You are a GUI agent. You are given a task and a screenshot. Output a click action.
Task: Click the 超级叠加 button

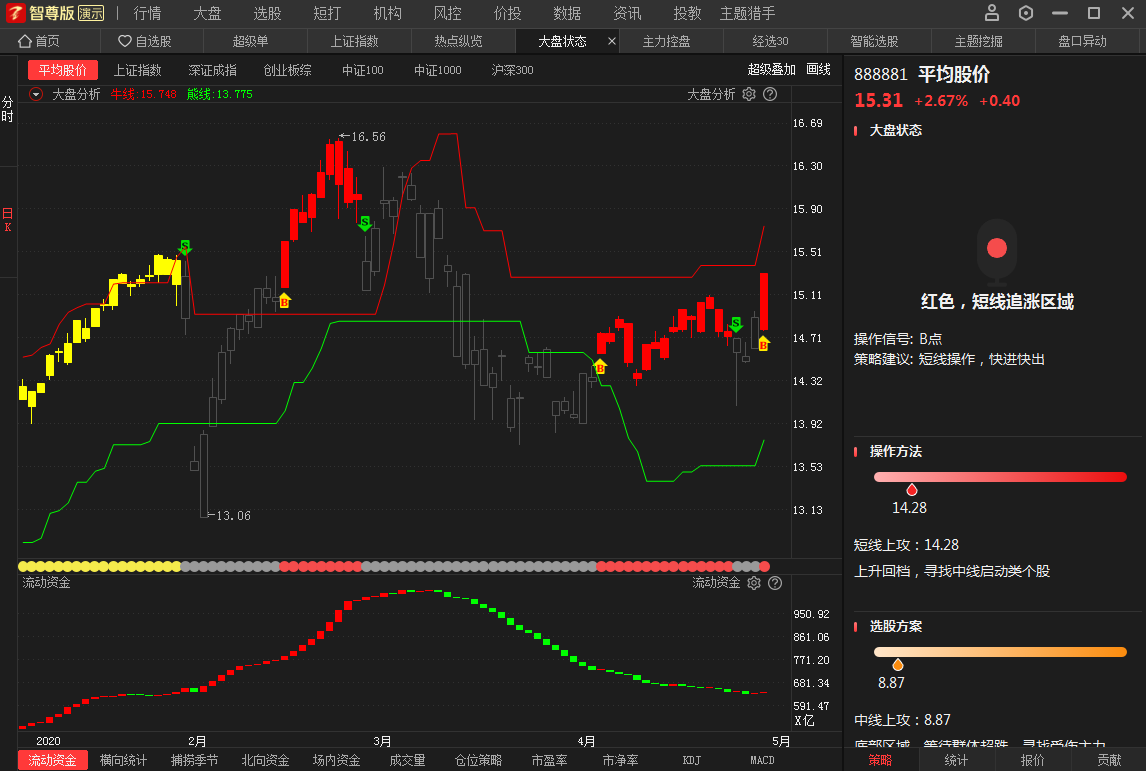[x=771, y=69]
